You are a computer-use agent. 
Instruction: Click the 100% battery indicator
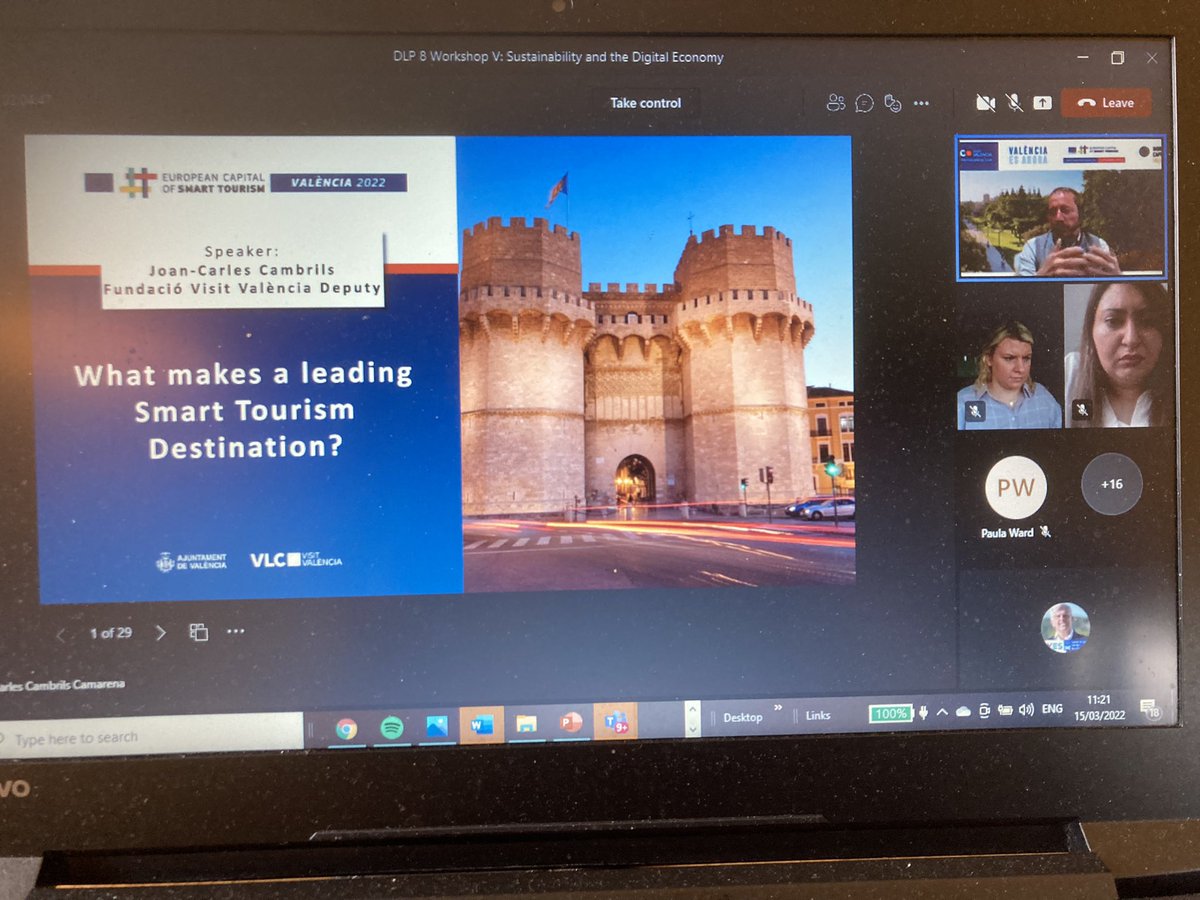coord(889,713)
